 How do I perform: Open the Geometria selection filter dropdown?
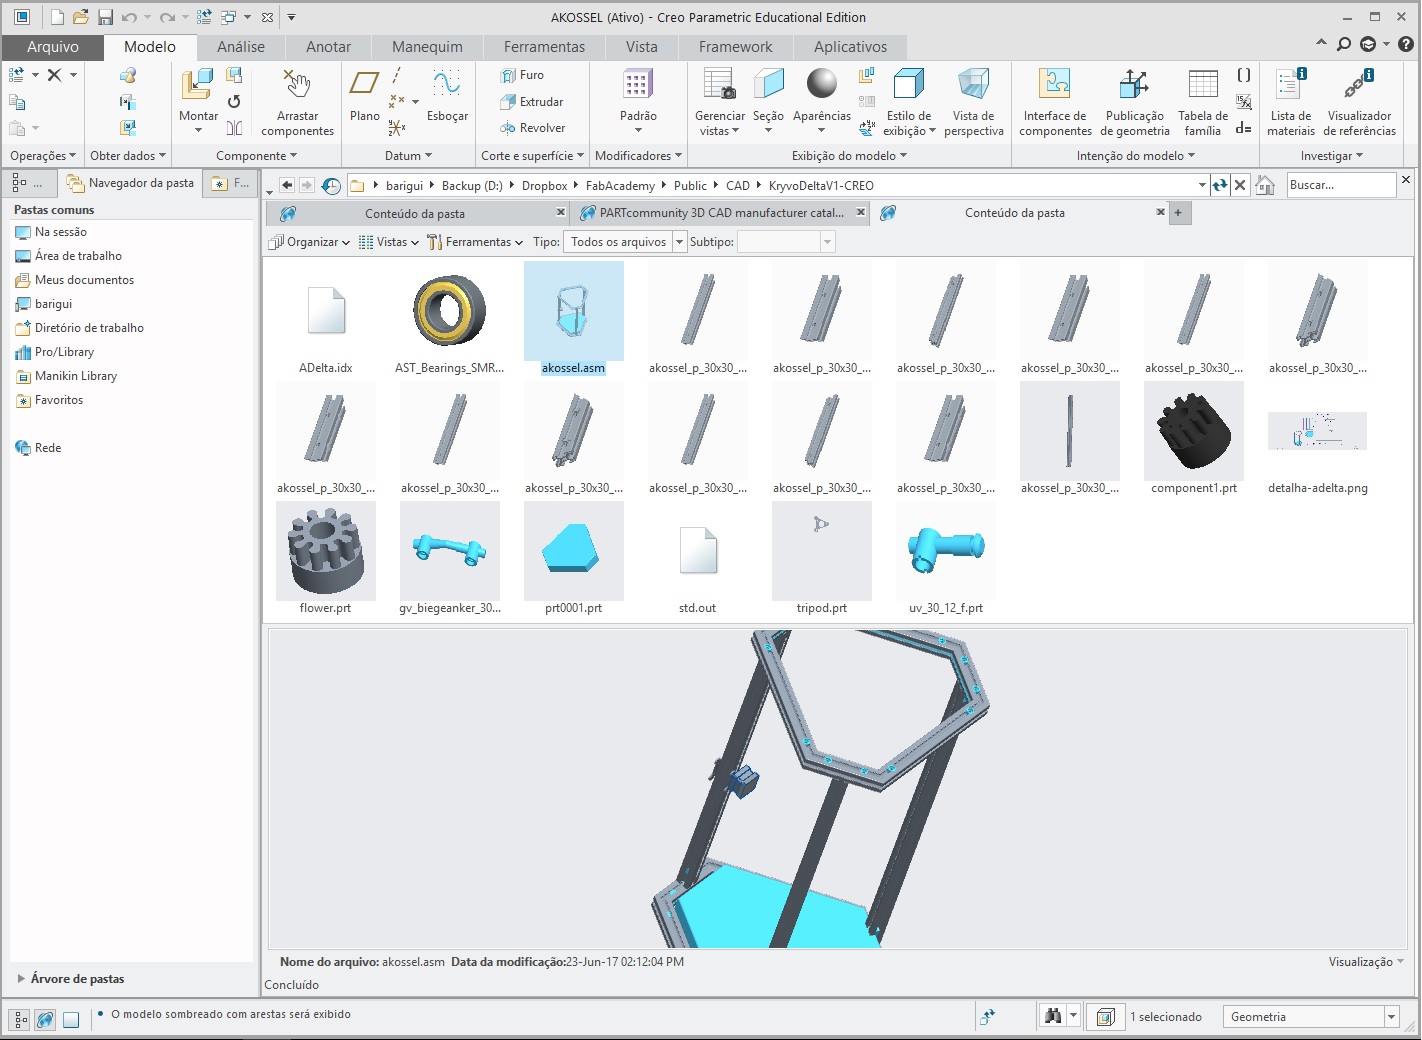click(x=1391, y=1017)
